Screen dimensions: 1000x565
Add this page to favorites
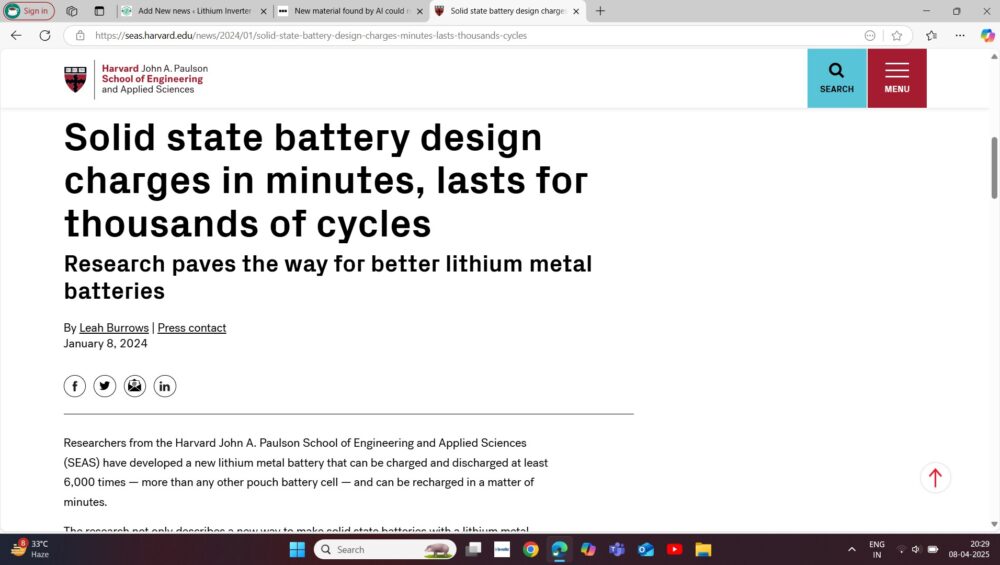click(x=897, y=36)
